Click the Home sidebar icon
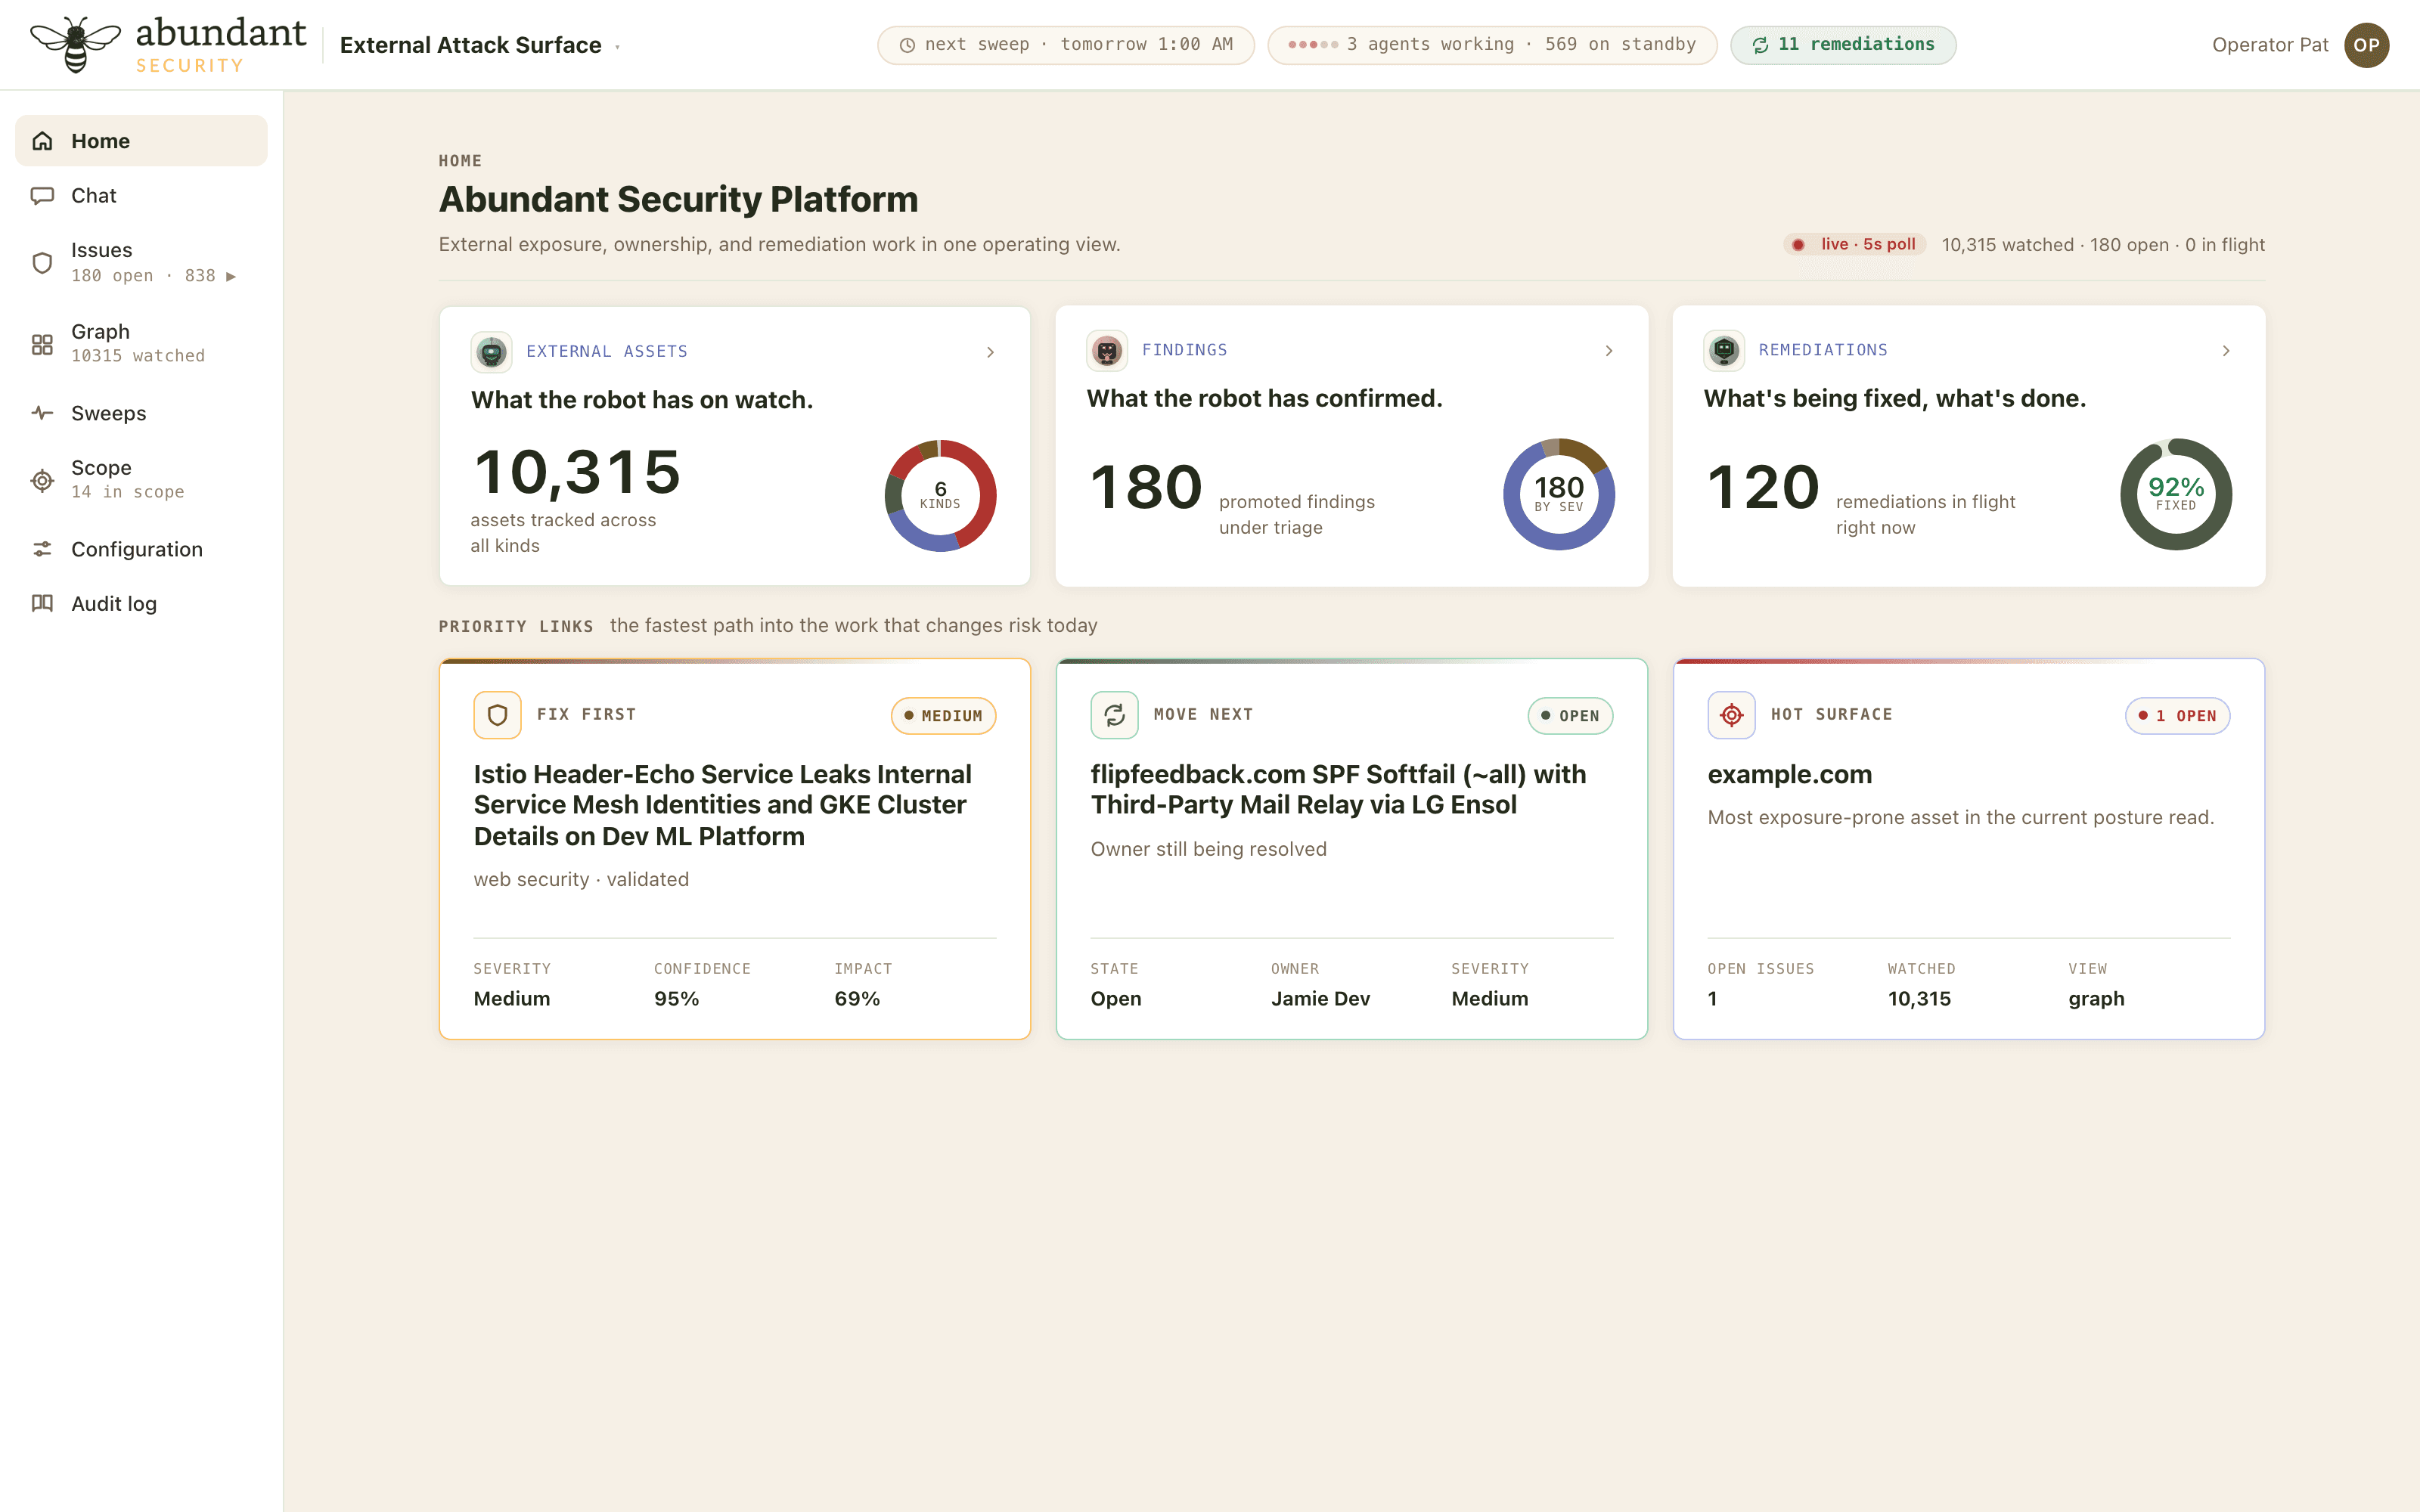This screenshot has width=2420, height=1512. 42,141
